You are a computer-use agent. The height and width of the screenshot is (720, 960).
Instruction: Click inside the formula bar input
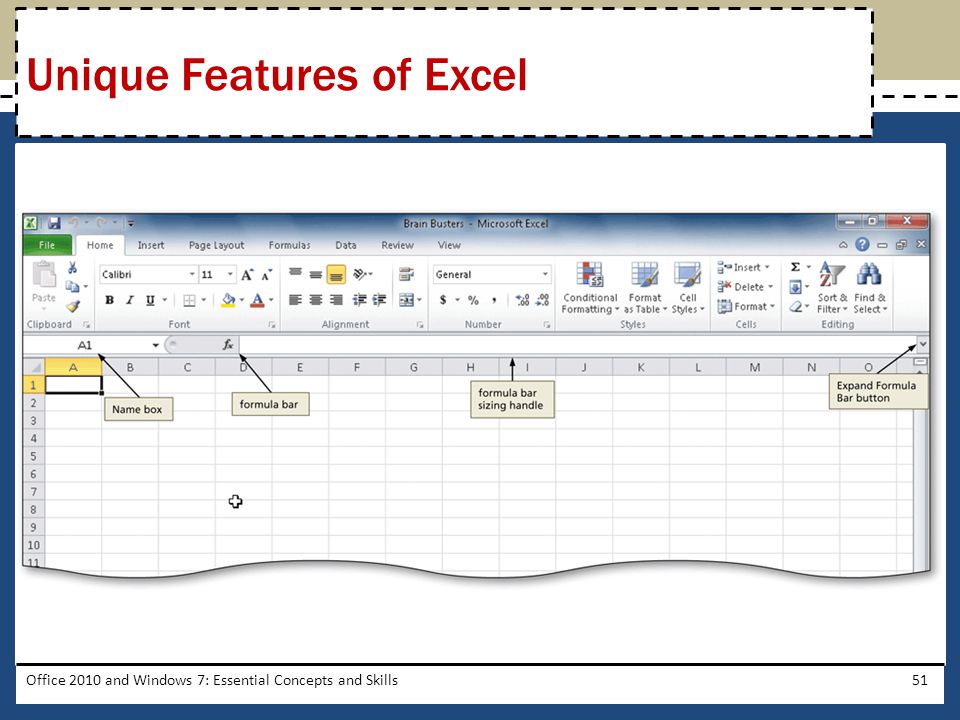577,345
